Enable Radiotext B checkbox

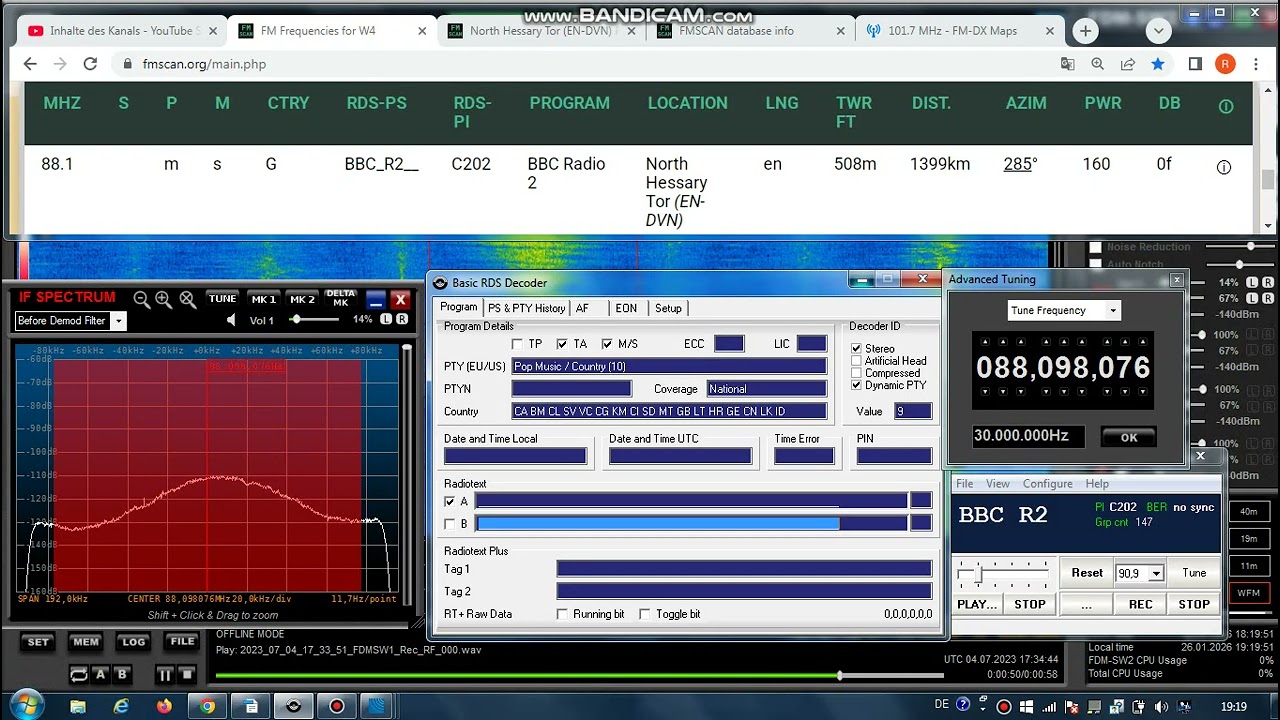(450, 524)
